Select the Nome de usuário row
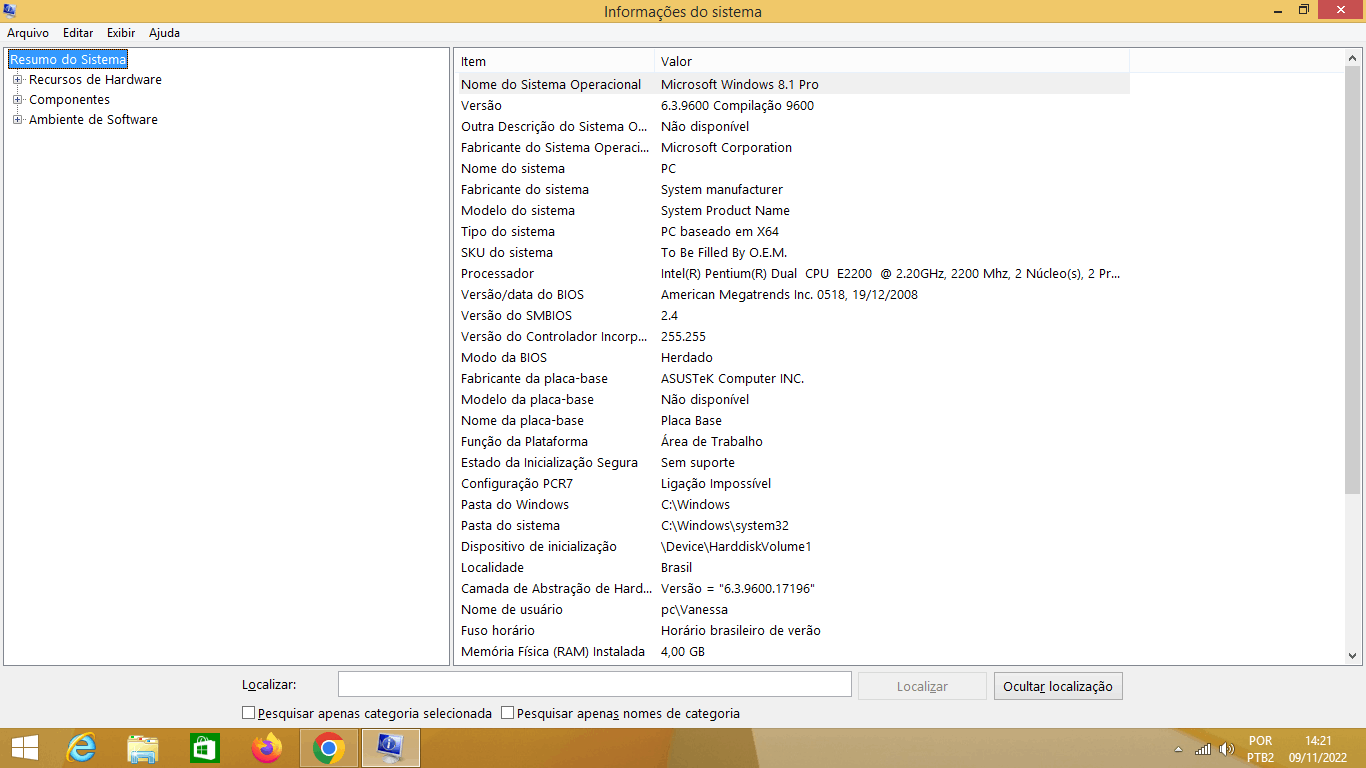This screenshot has height=768, width=1366. point(793,609)
